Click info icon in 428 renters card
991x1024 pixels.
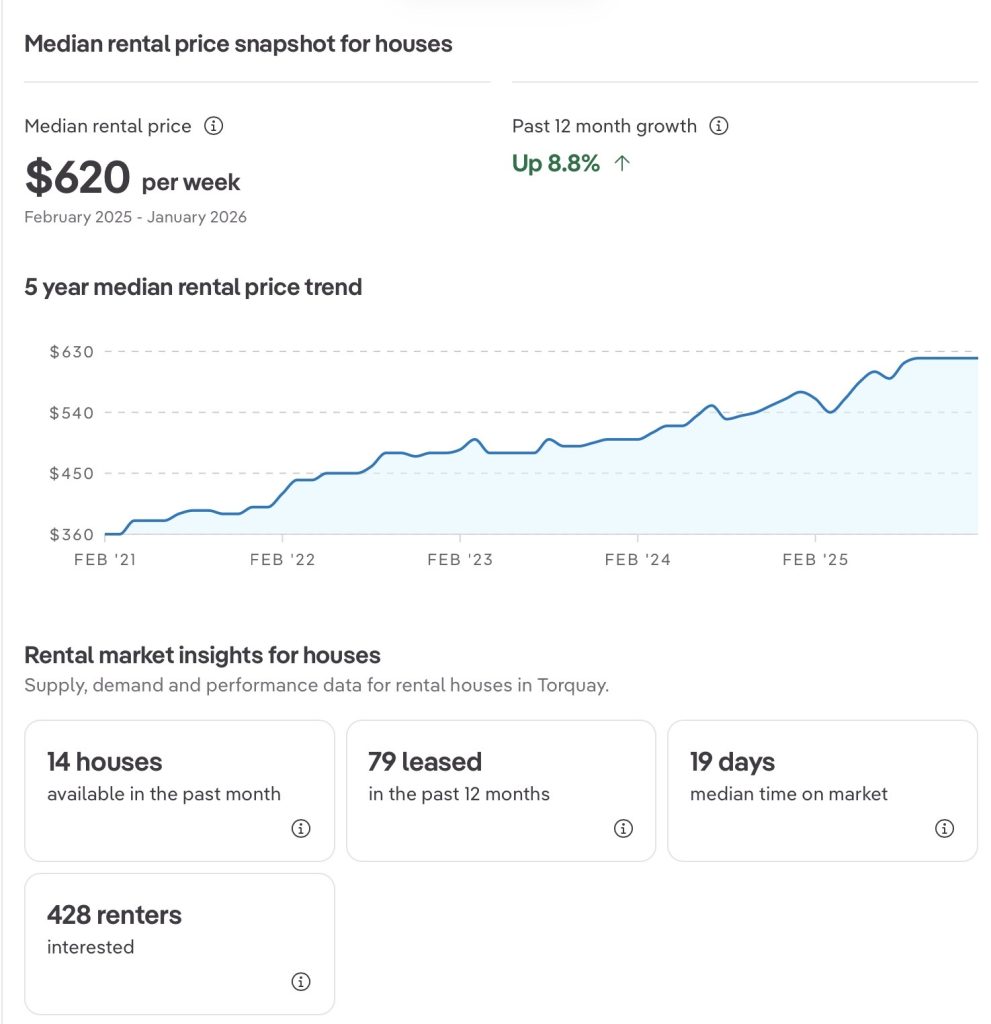(x=301, y=981)
